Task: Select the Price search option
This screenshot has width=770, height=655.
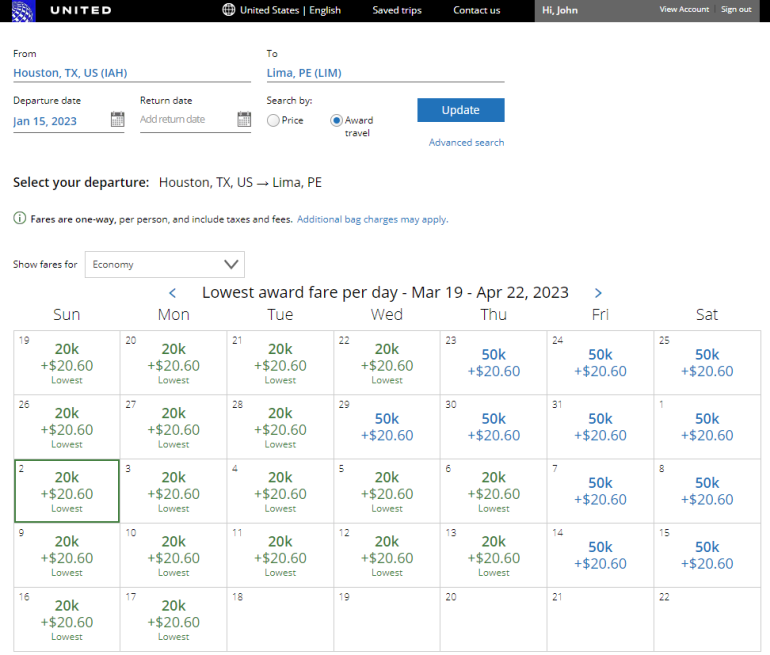Action: 273,120
